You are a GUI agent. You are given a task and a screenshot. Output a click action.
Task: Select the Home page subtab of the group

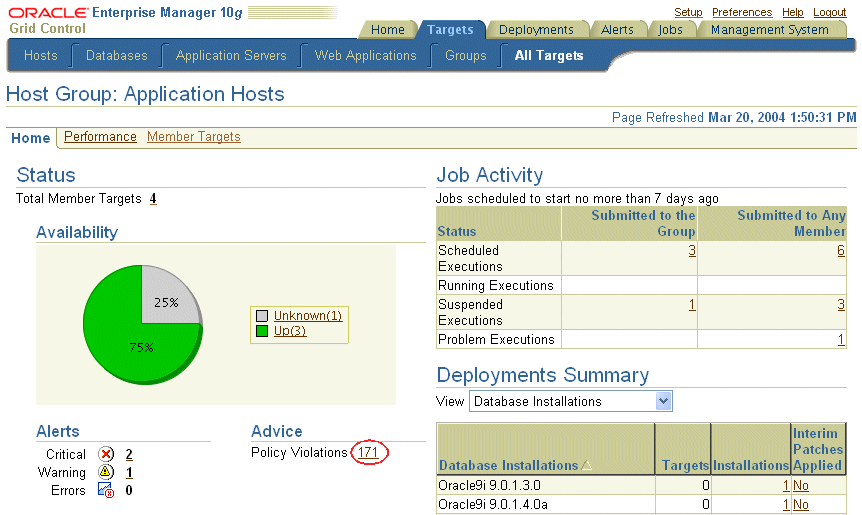[31, 138]
